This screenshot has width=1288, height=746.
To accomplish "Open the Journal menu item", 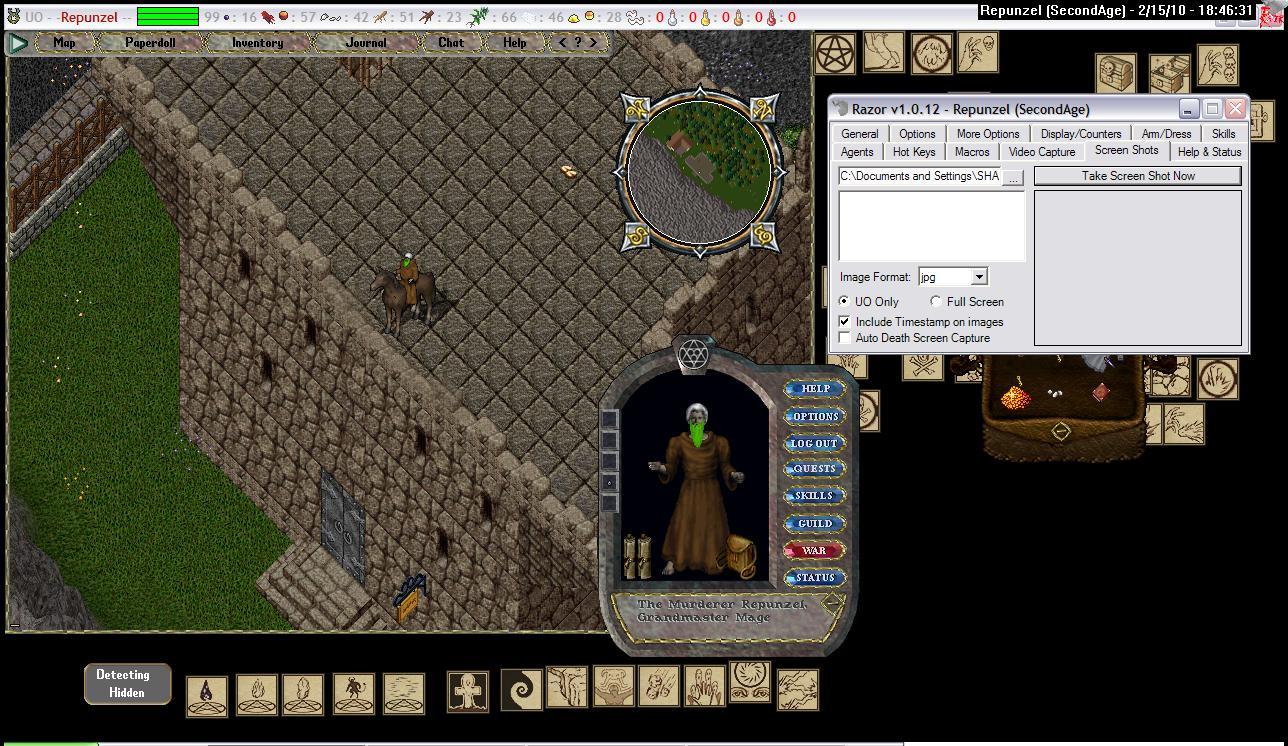I will point(366,43).
